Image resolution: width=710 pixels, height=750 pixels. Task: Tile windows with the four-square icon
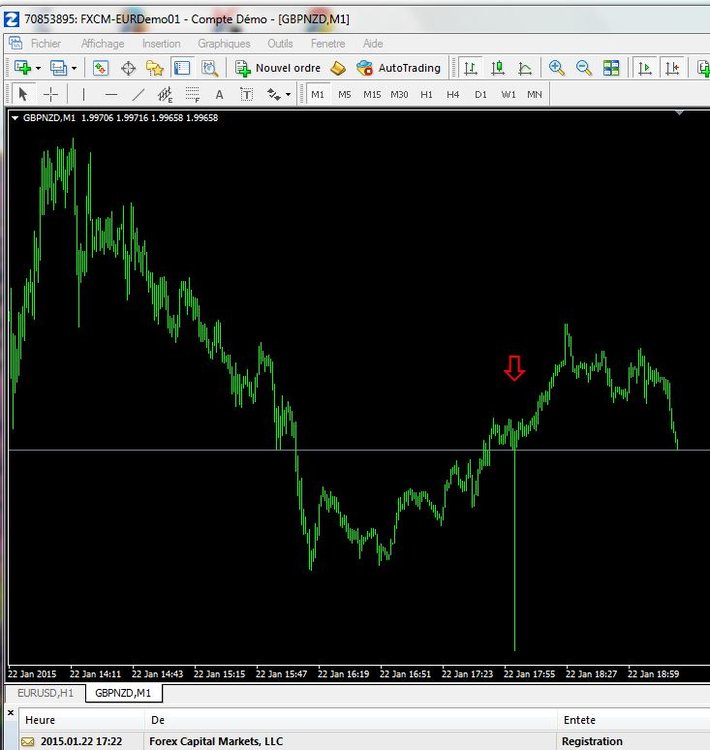point(611,68)
